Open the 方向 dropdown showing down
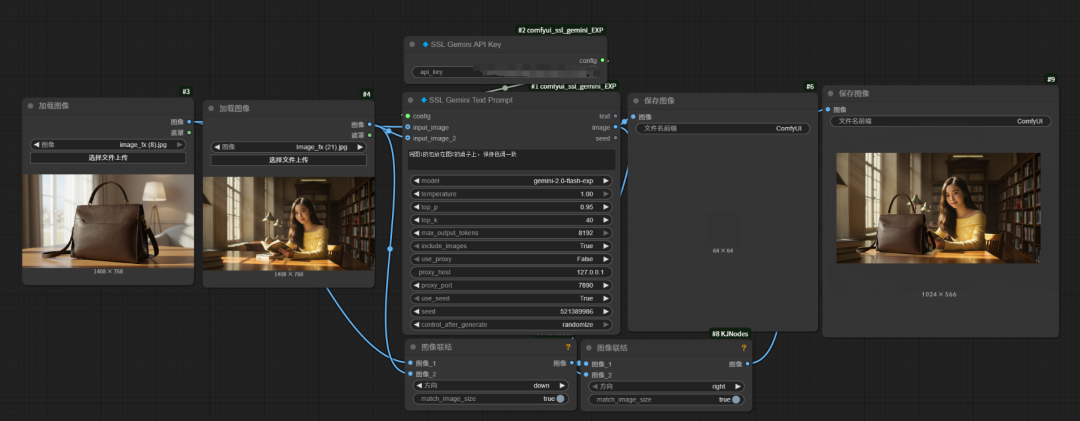This screenshot has width=1080, height=421. tap(491, 386)
